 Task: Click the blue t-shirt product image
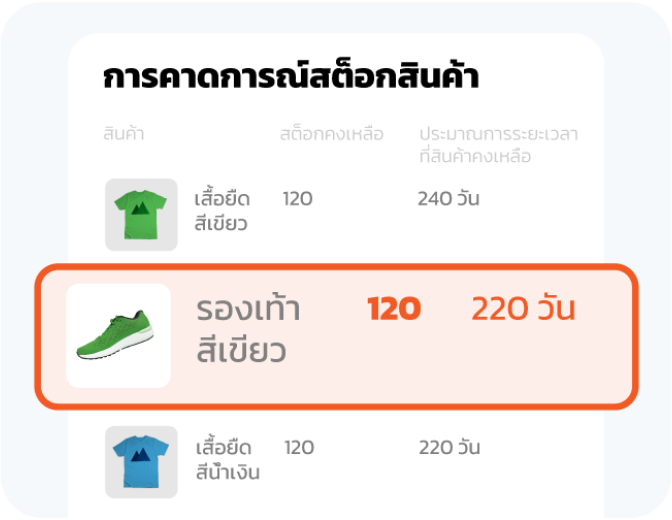click(141, 462)
